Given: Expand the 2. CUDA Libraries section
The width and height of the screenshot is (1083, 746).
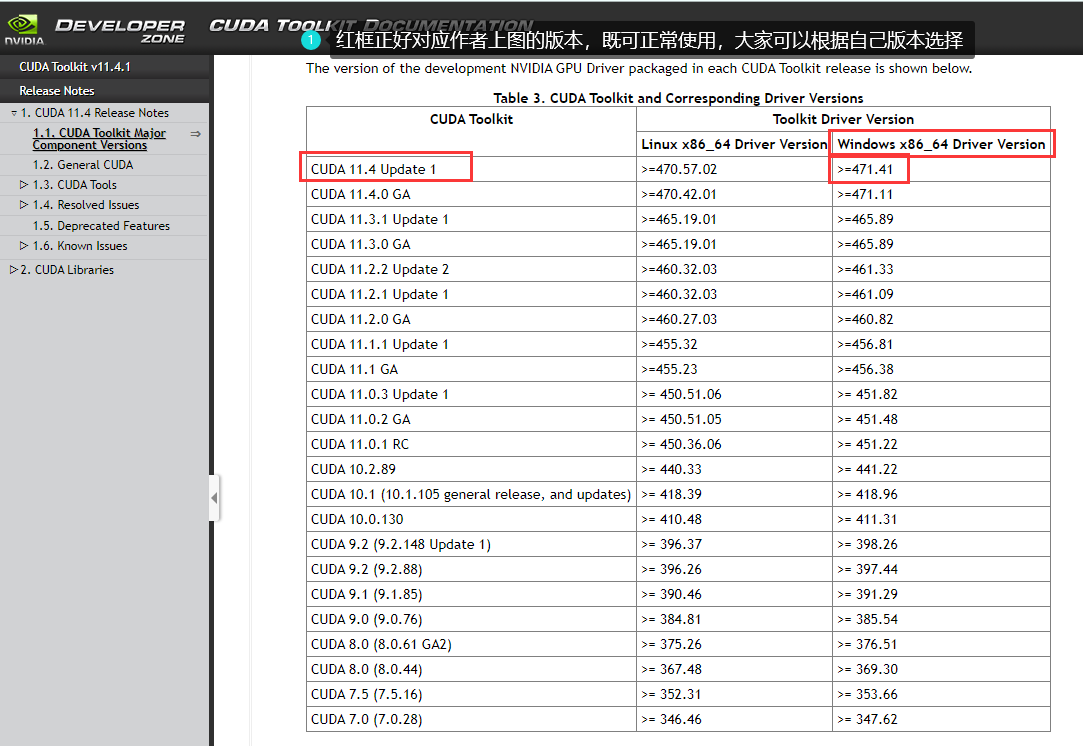Looking at the screenshot, I should (14, 269).
